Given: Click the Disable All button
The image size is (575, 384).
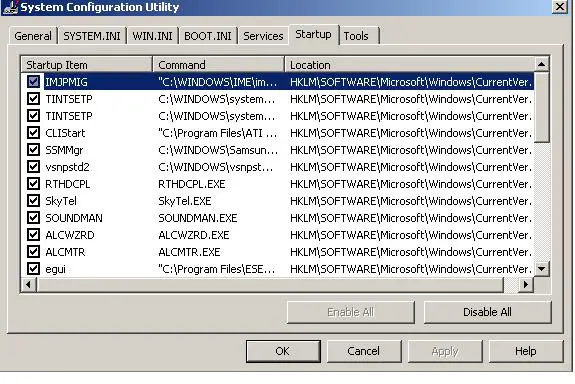Looking at the screenshot, I should click(x=487, y=312).
